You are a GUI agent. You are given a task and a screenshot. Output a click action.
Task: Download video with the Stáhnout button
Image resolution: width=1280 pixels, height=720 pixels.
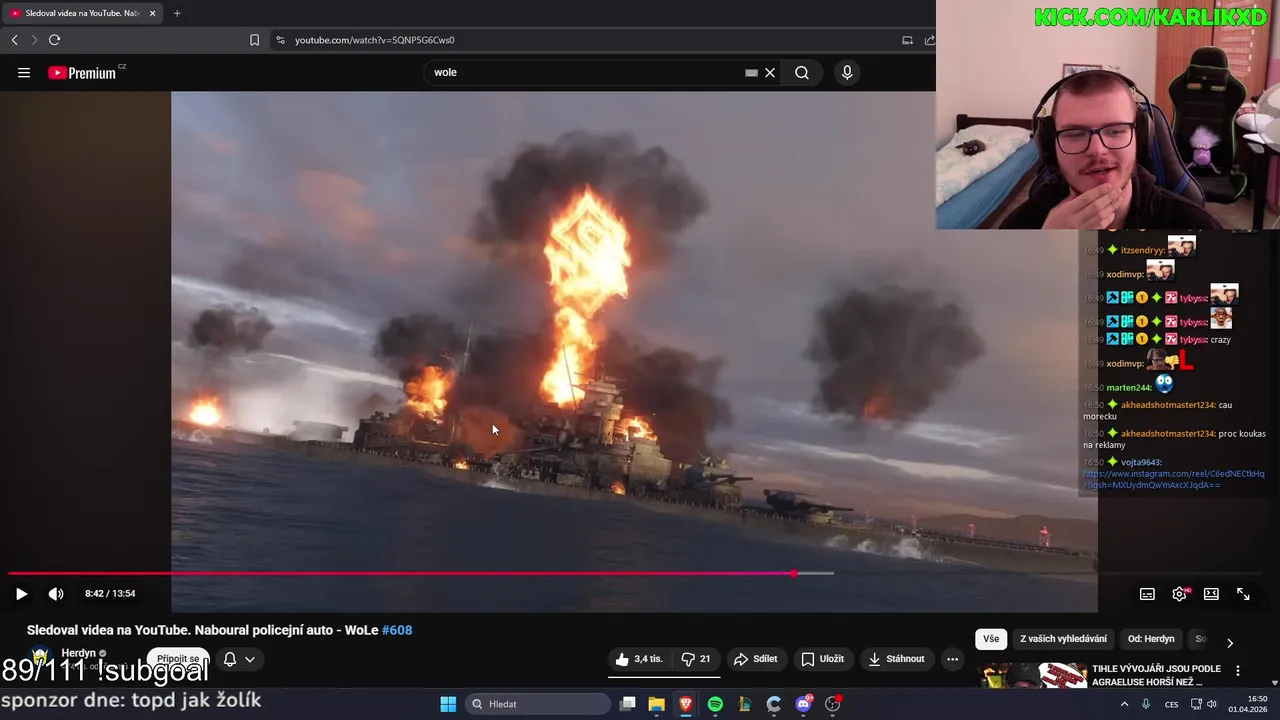[897, 659]
